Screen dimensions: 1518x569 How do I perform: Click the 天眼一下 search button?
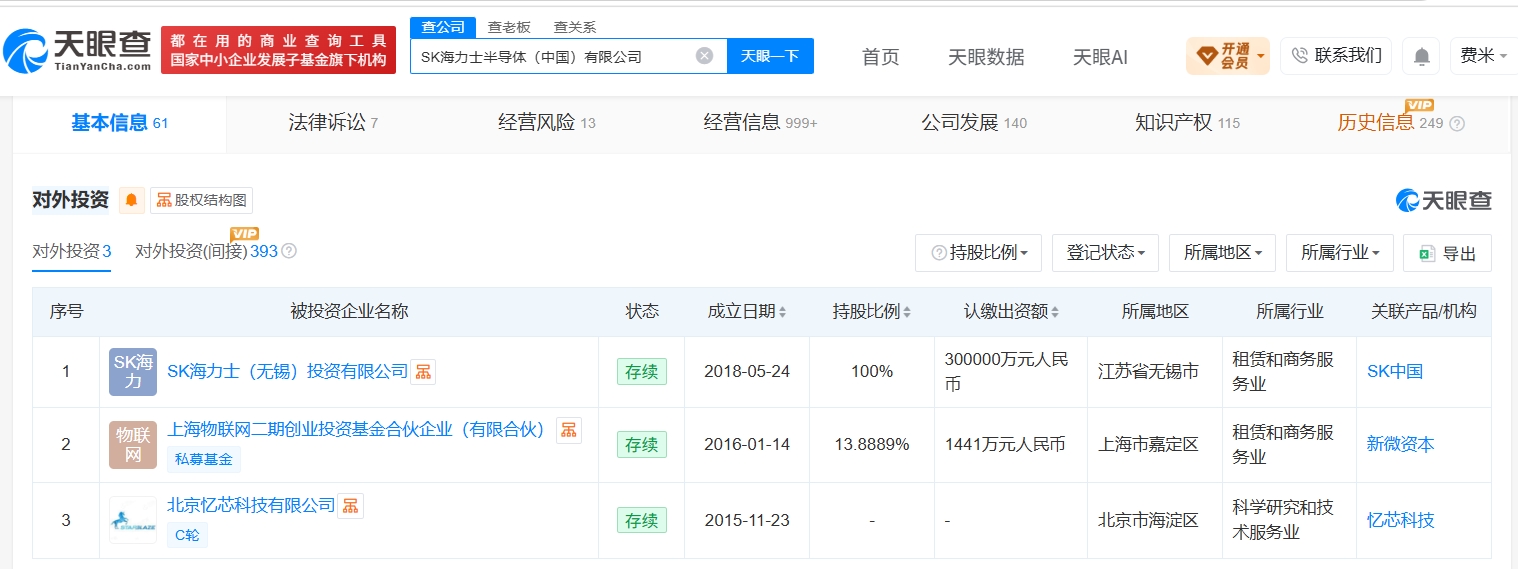(770, 56)
